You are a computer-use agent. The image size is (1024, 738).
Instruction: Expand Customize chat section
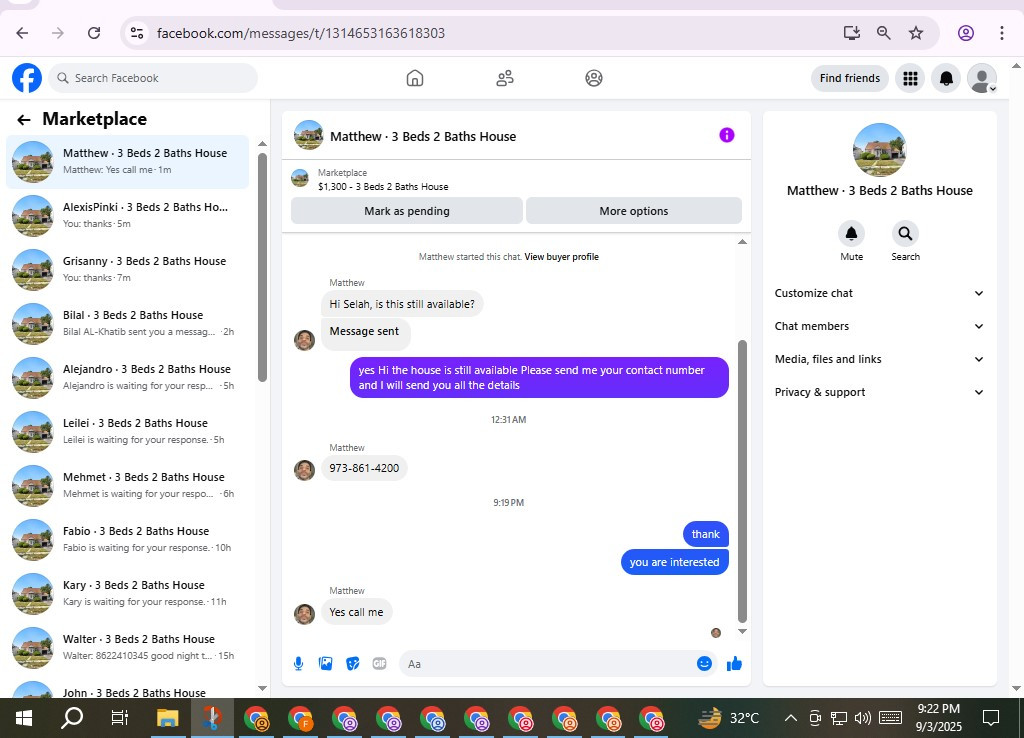pyautogui.click(x=879, y=293)
